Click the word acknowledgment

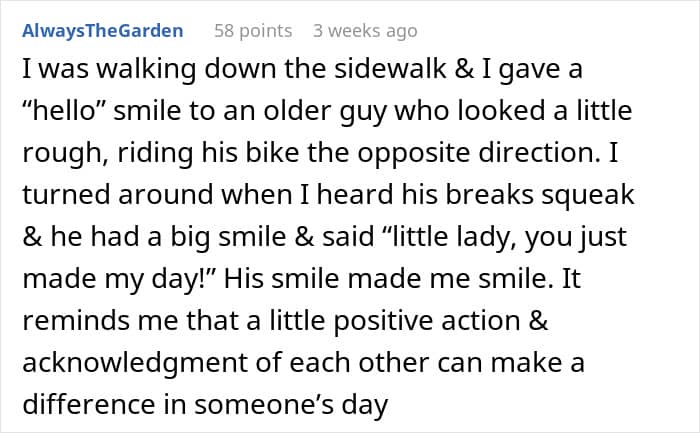[135, 364]
